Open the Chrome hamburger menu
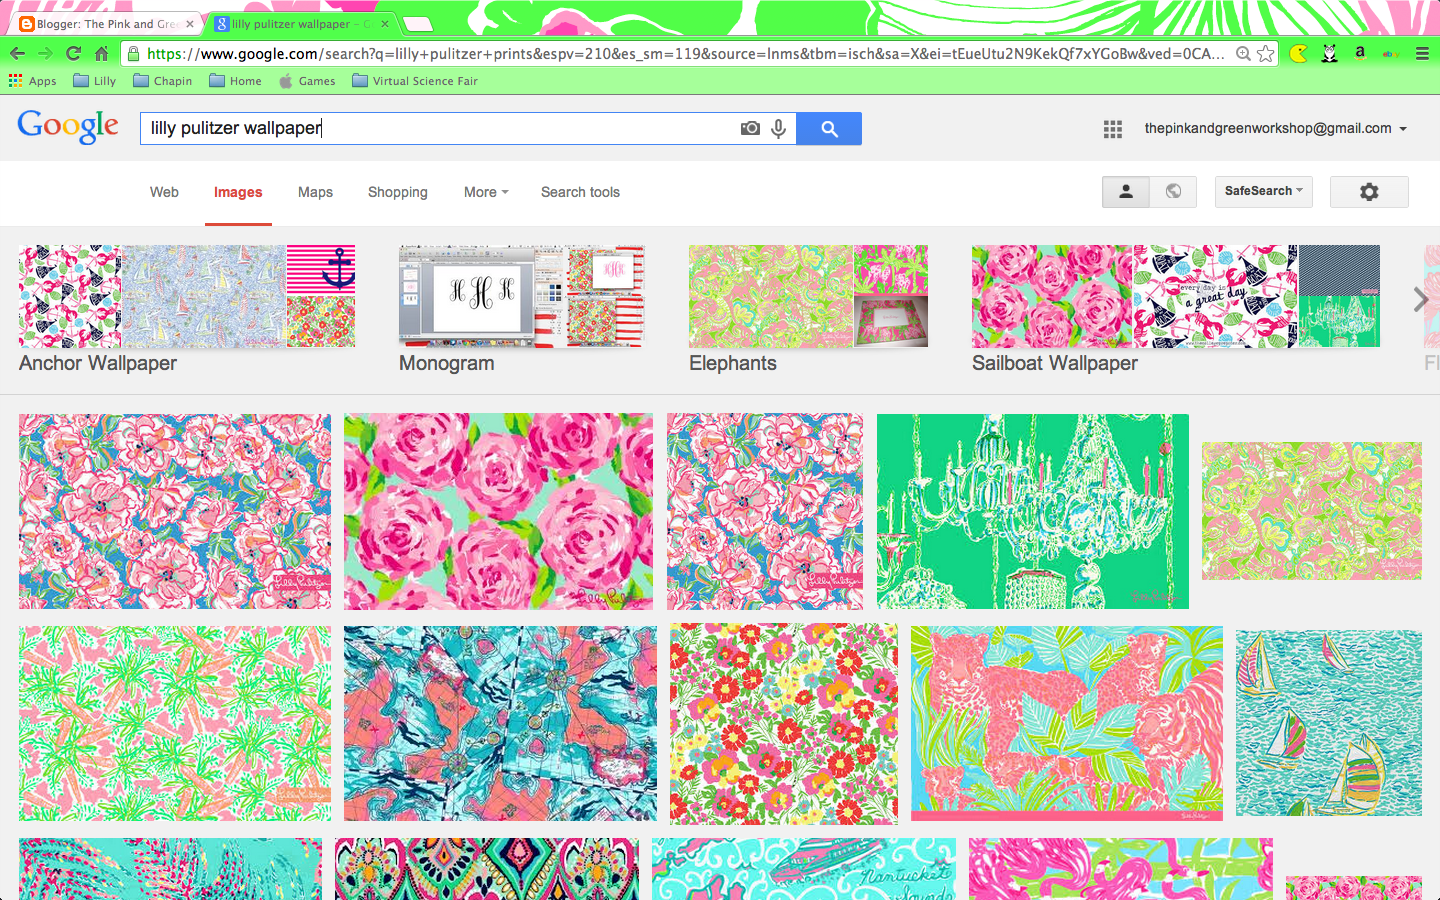 coord(1422,54)
